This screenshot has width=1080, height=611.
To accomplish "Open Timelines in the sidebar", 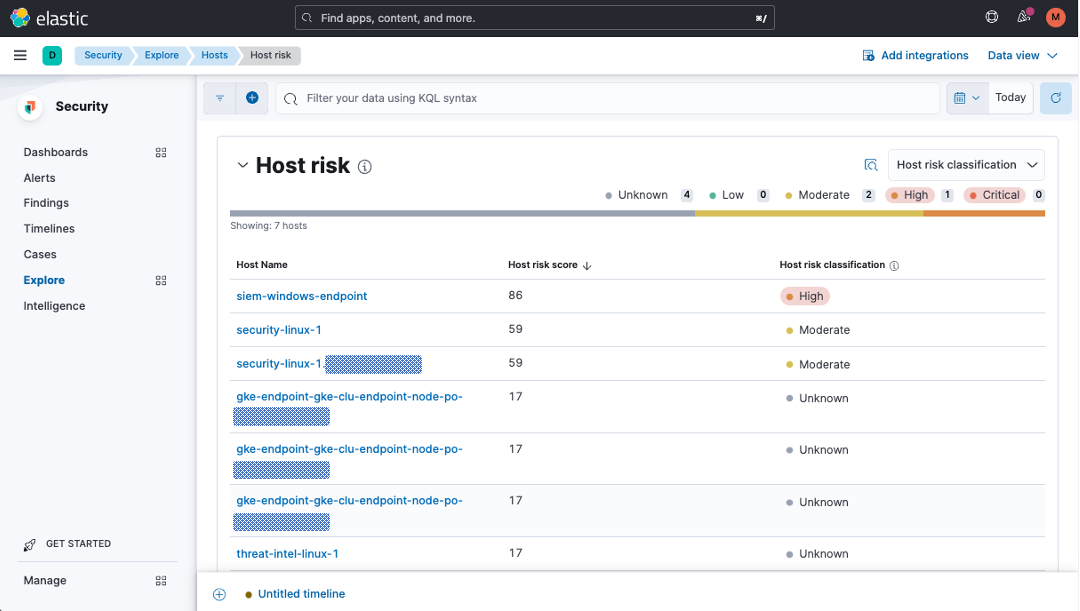I will click(49, 229).
